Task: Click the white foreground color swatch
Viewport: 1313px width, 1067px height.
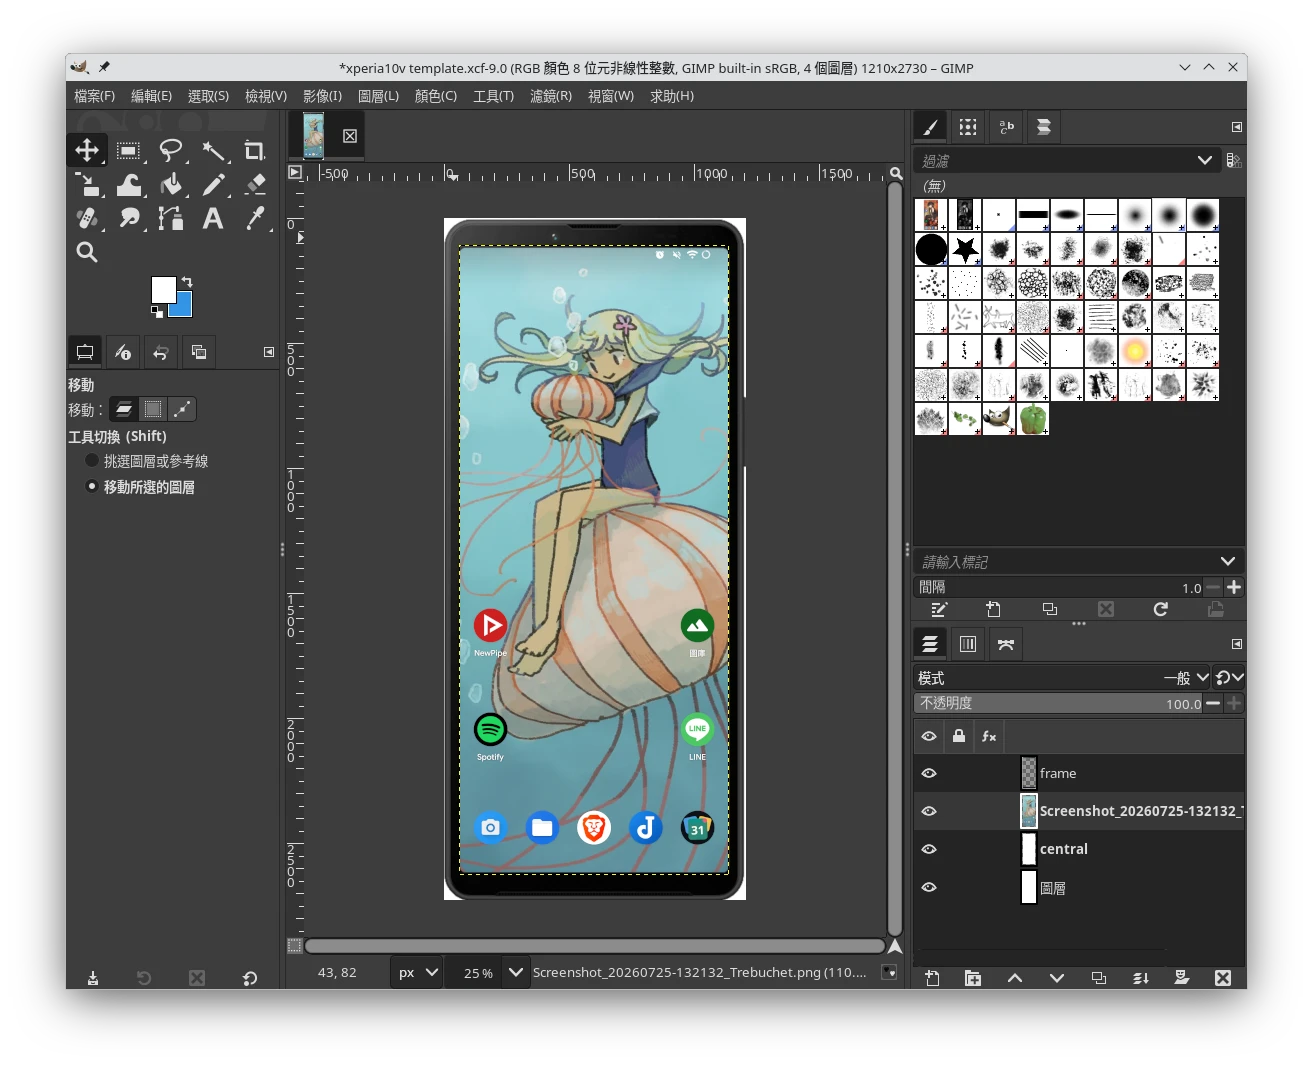Action: tap(163, 289)
